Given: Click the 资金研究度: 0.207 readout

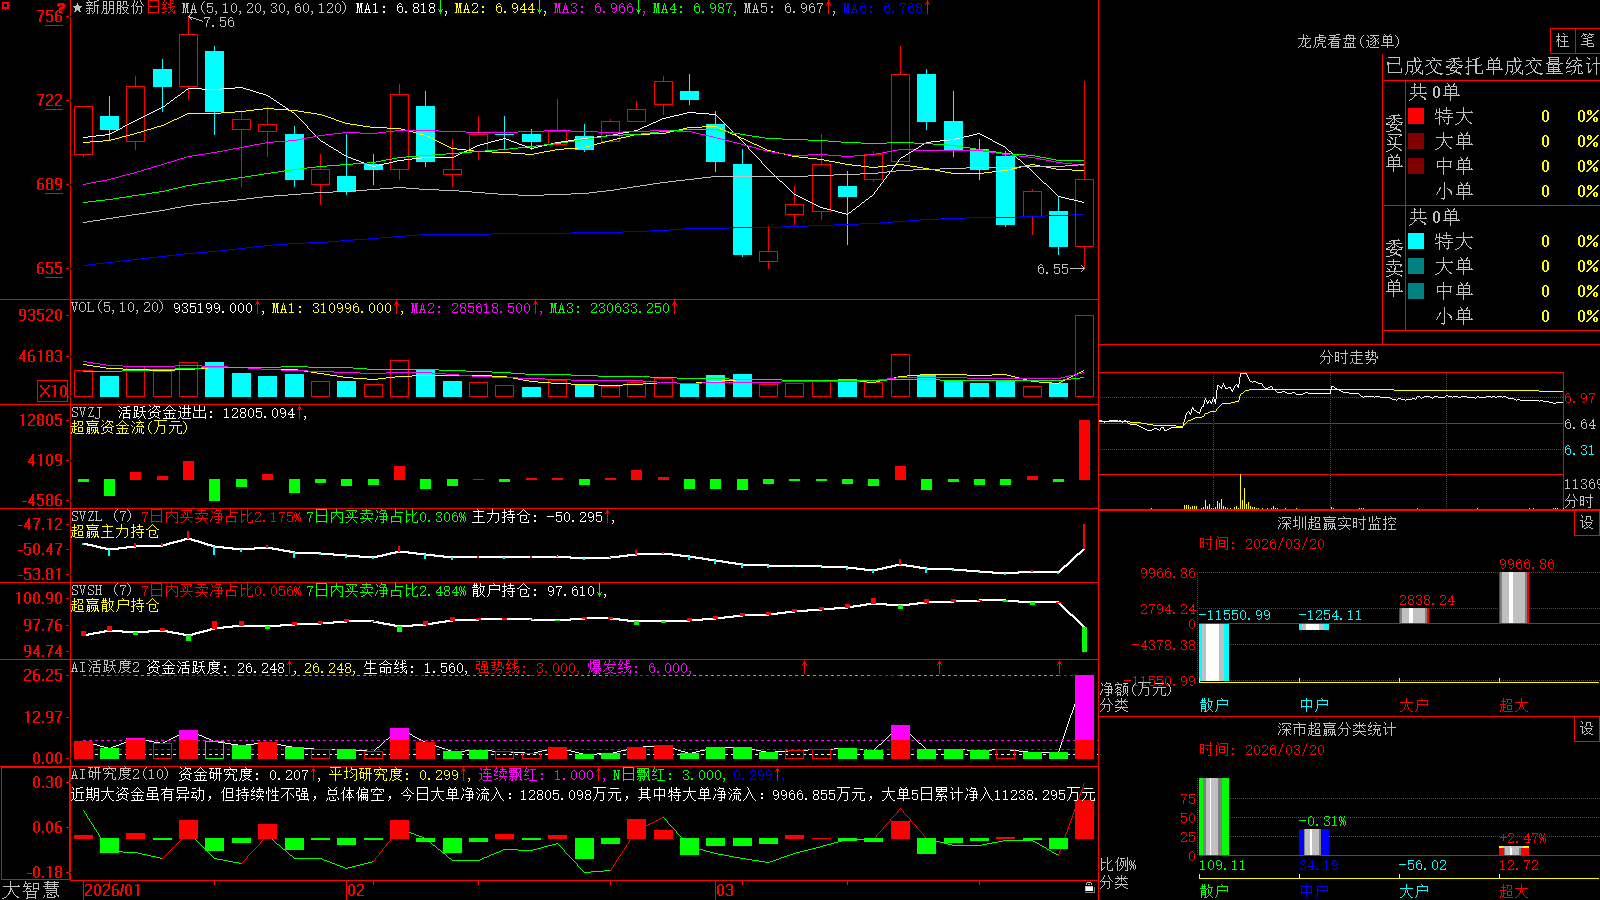Looking at the screenshot, I should (244, 774).
